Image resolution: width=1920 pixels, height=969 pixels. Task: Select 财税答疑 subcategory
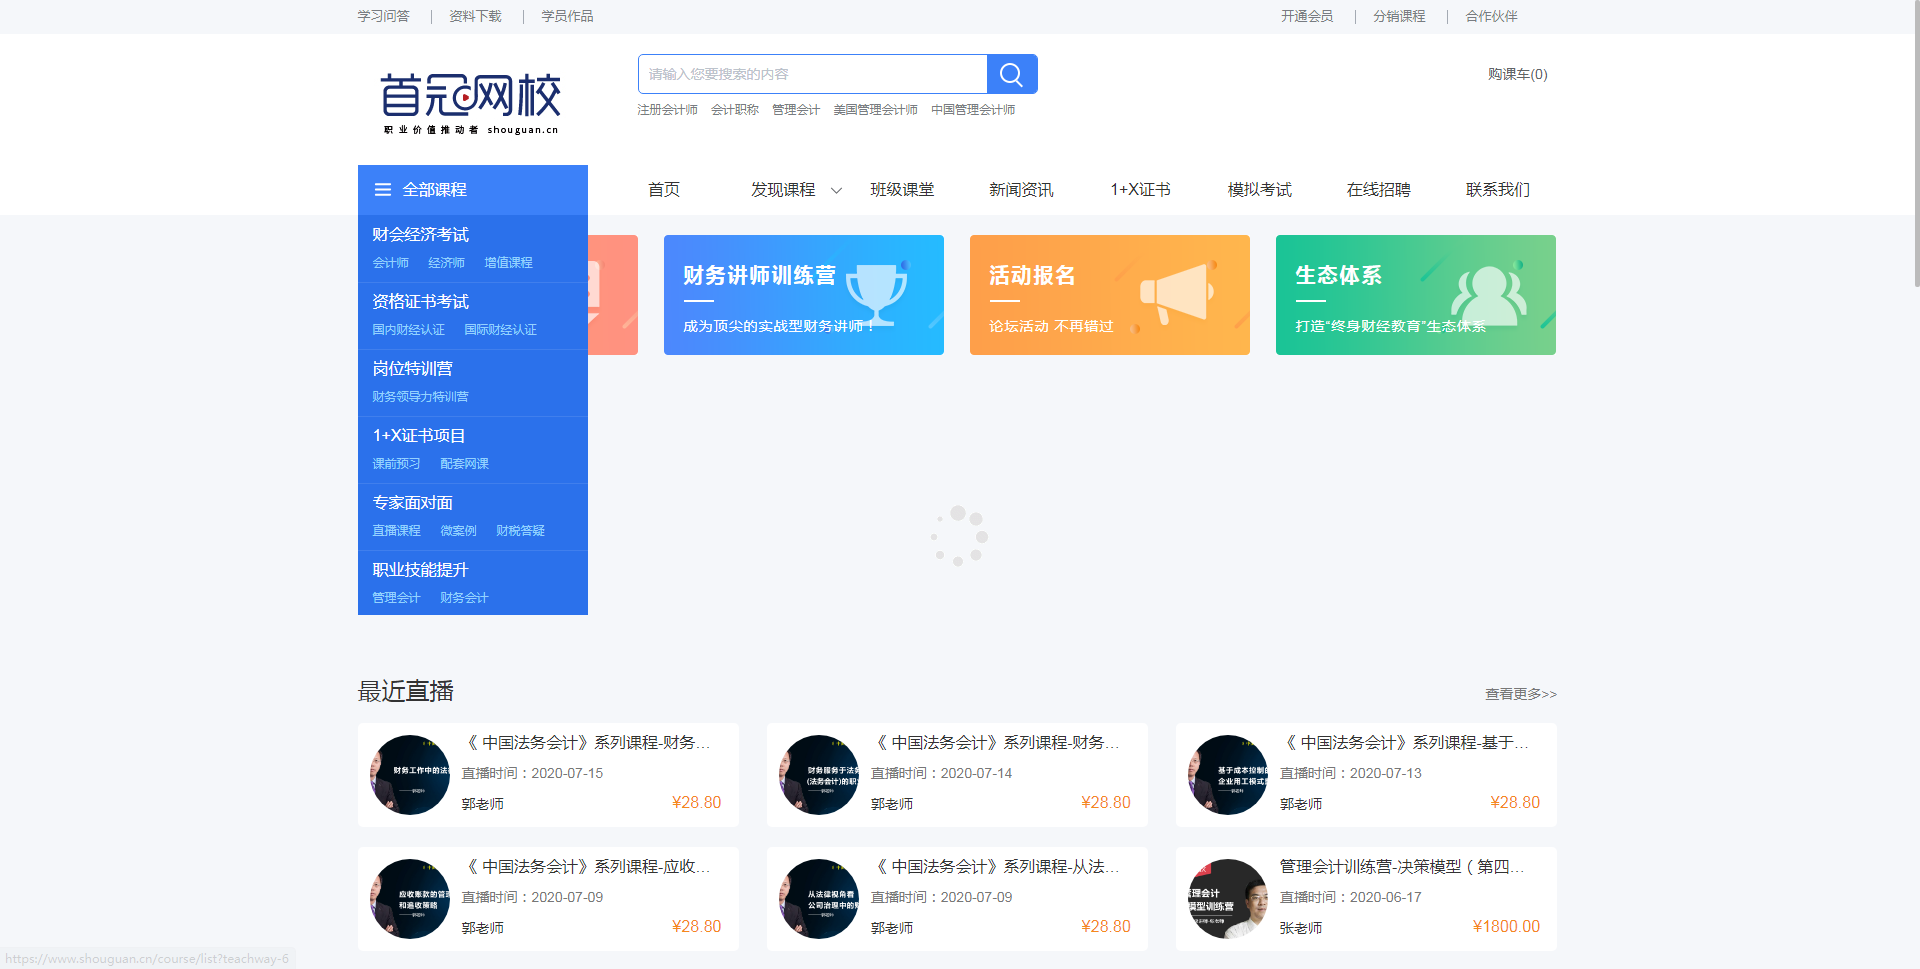pos(520,531)
